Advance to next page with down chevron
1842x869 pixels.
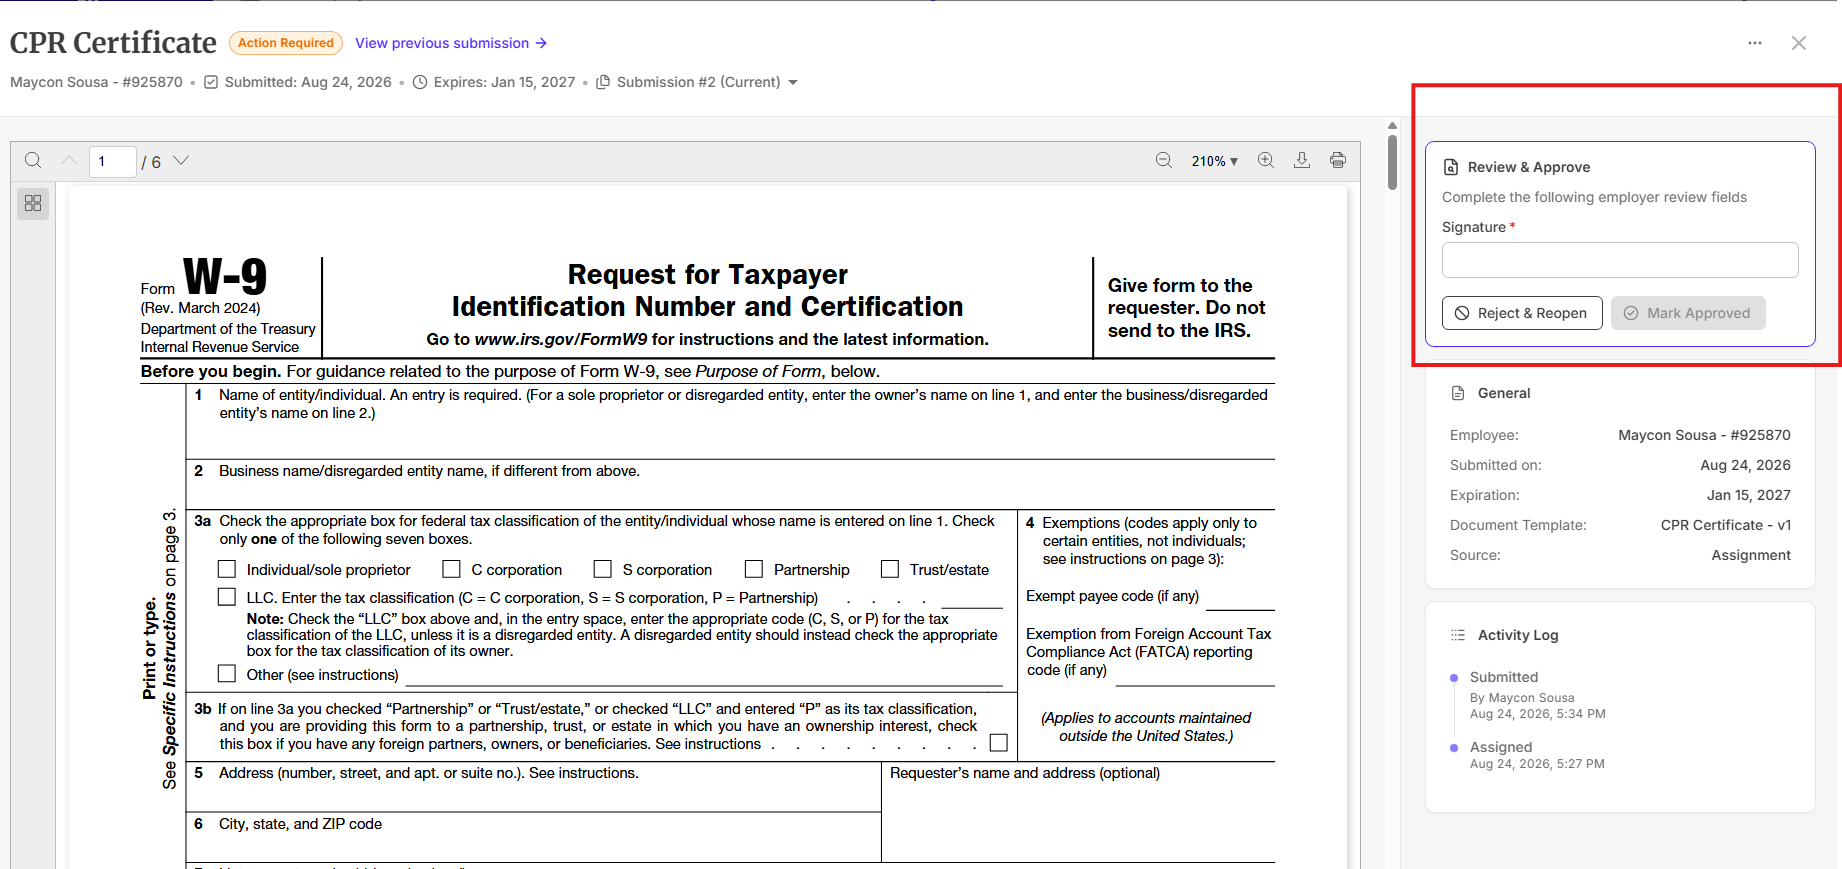click(x=181, y=160)
